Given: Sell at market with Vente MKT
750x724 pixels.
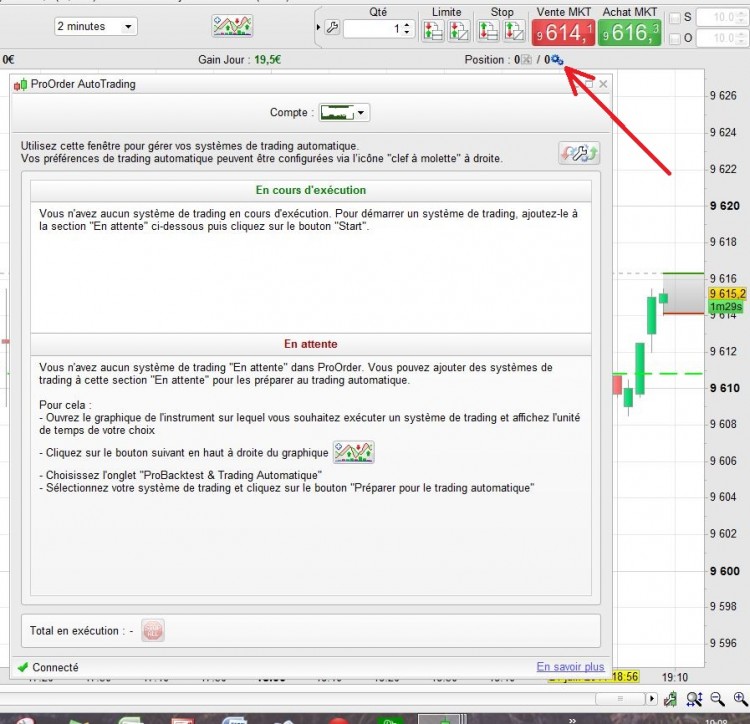Looking at the screenshot, I should tap(563, 33).
